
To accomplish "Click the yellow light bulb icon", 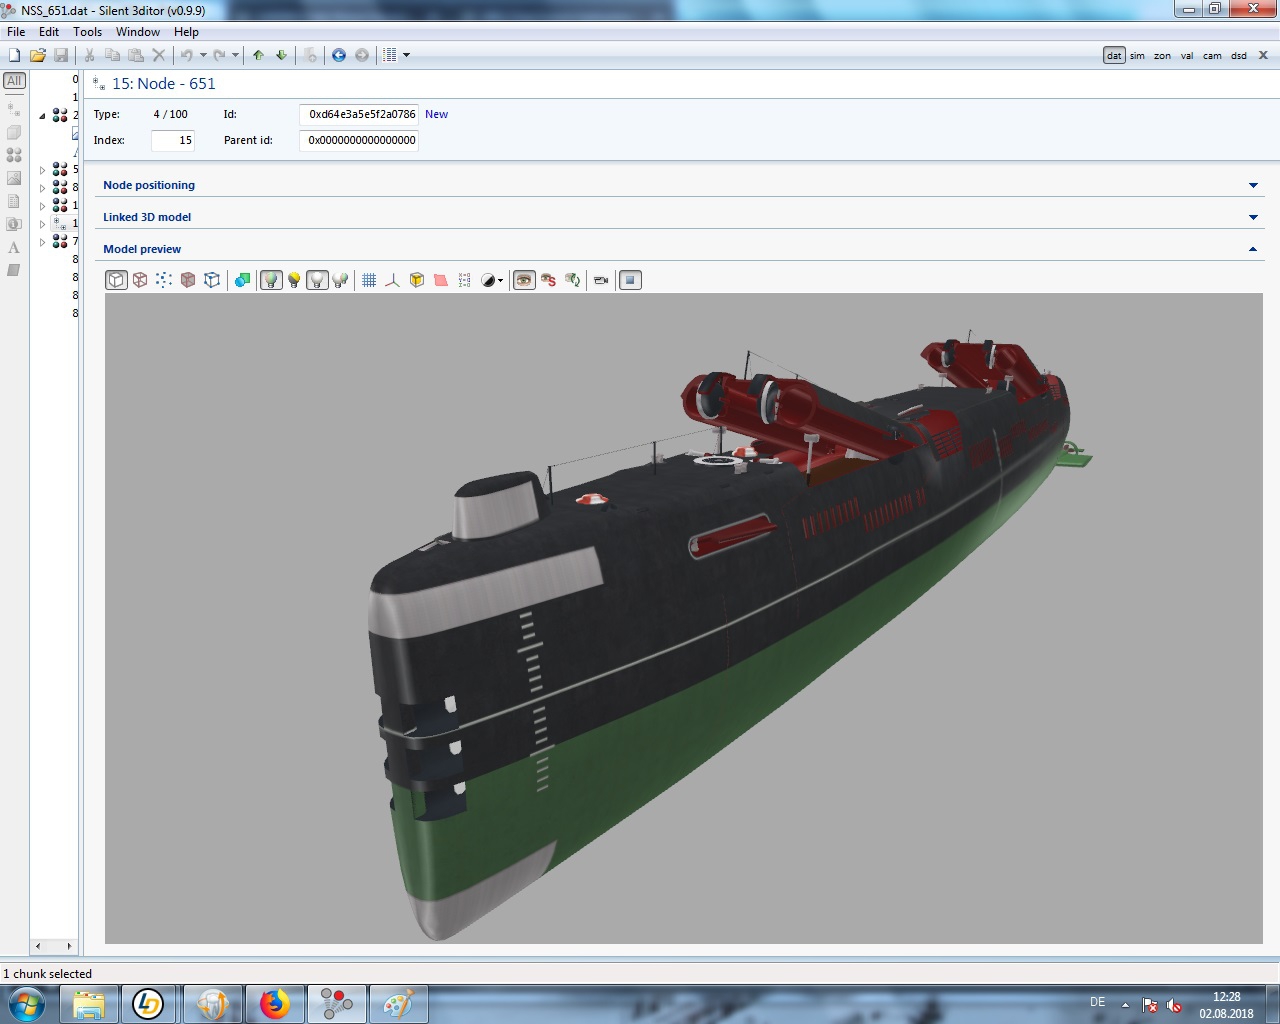I will click(294, 280).
